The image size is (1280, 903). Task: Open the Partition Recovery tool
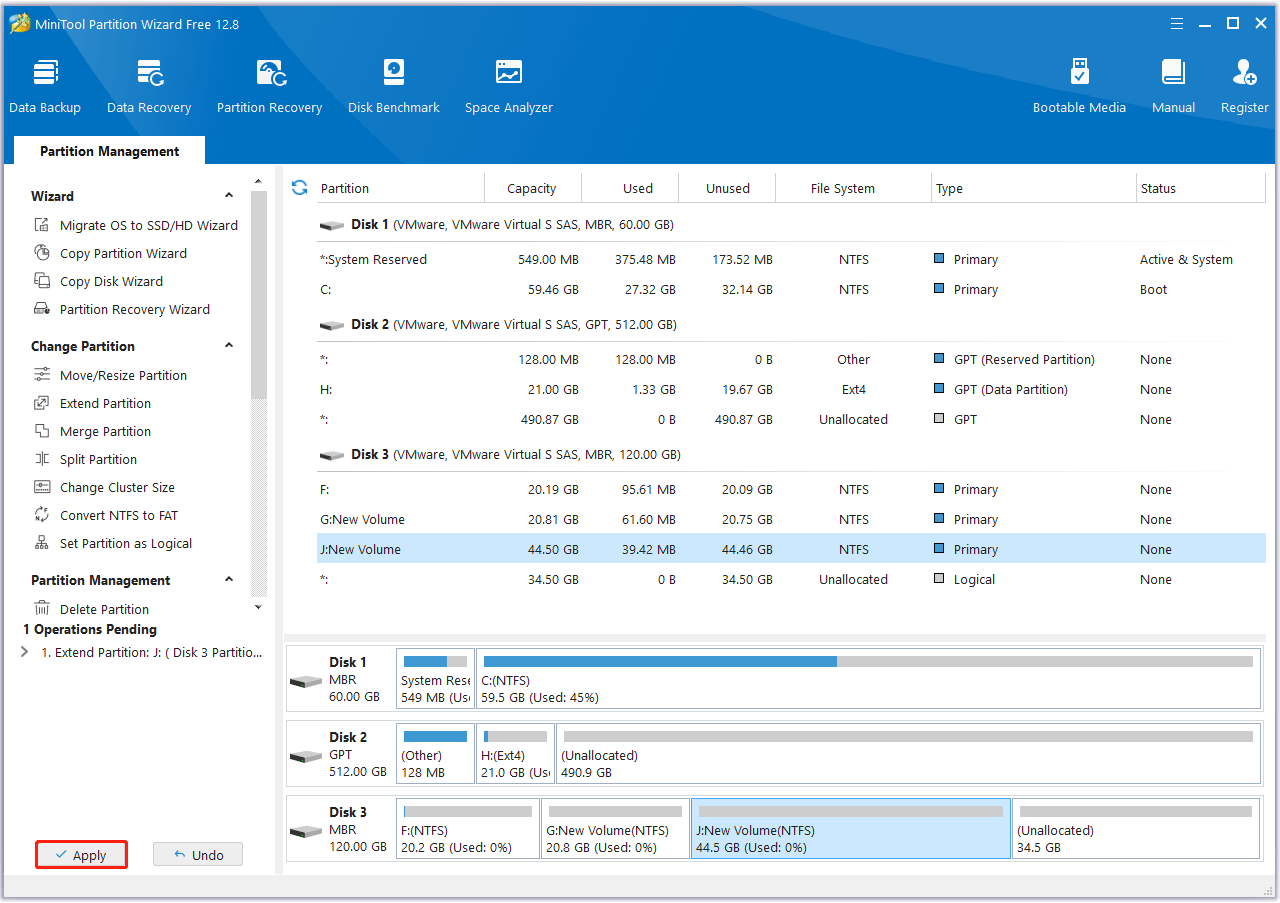tap(270, 87)
